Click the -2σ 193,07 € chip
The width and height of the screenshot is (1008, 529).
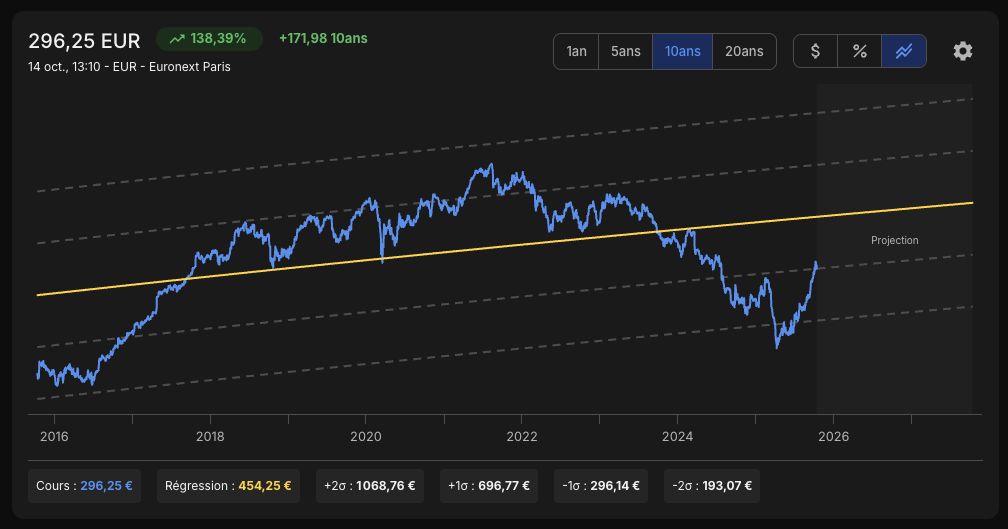click(x=712, y=486)
